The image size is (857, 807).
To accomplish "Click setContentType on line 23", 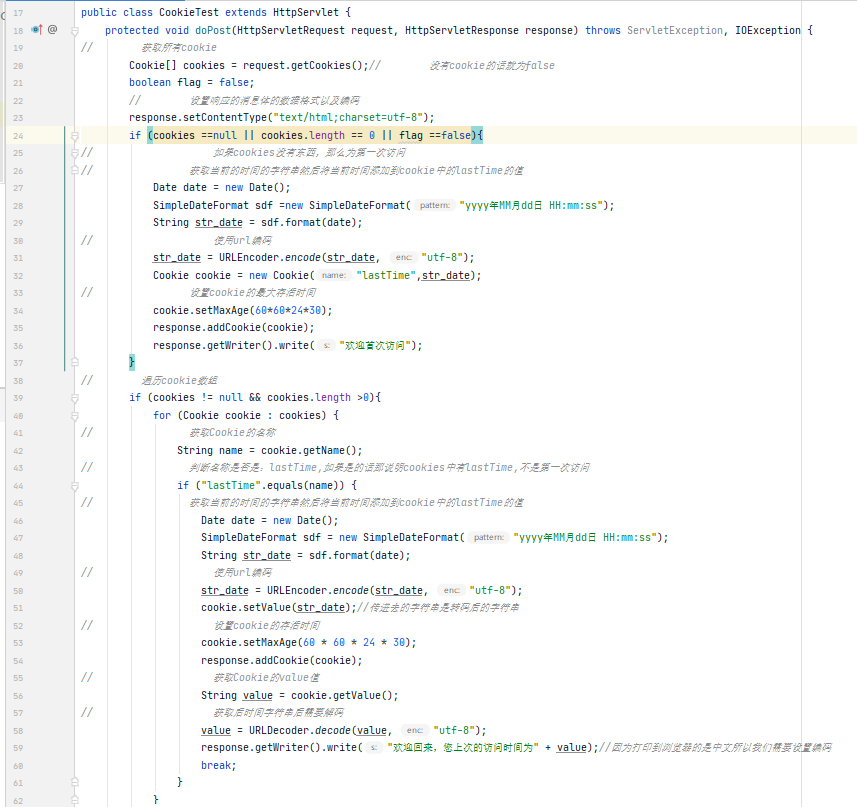I will pos(225,117).
